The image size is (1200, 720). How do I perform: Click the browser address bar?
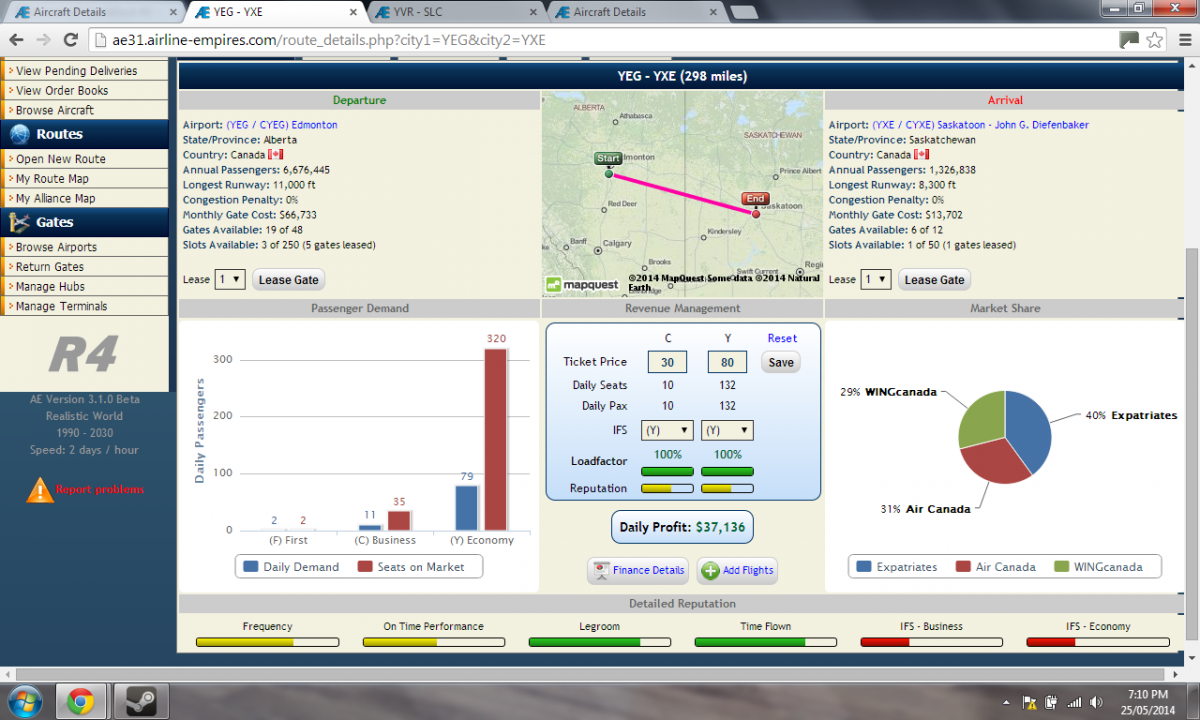pos(600,40)
